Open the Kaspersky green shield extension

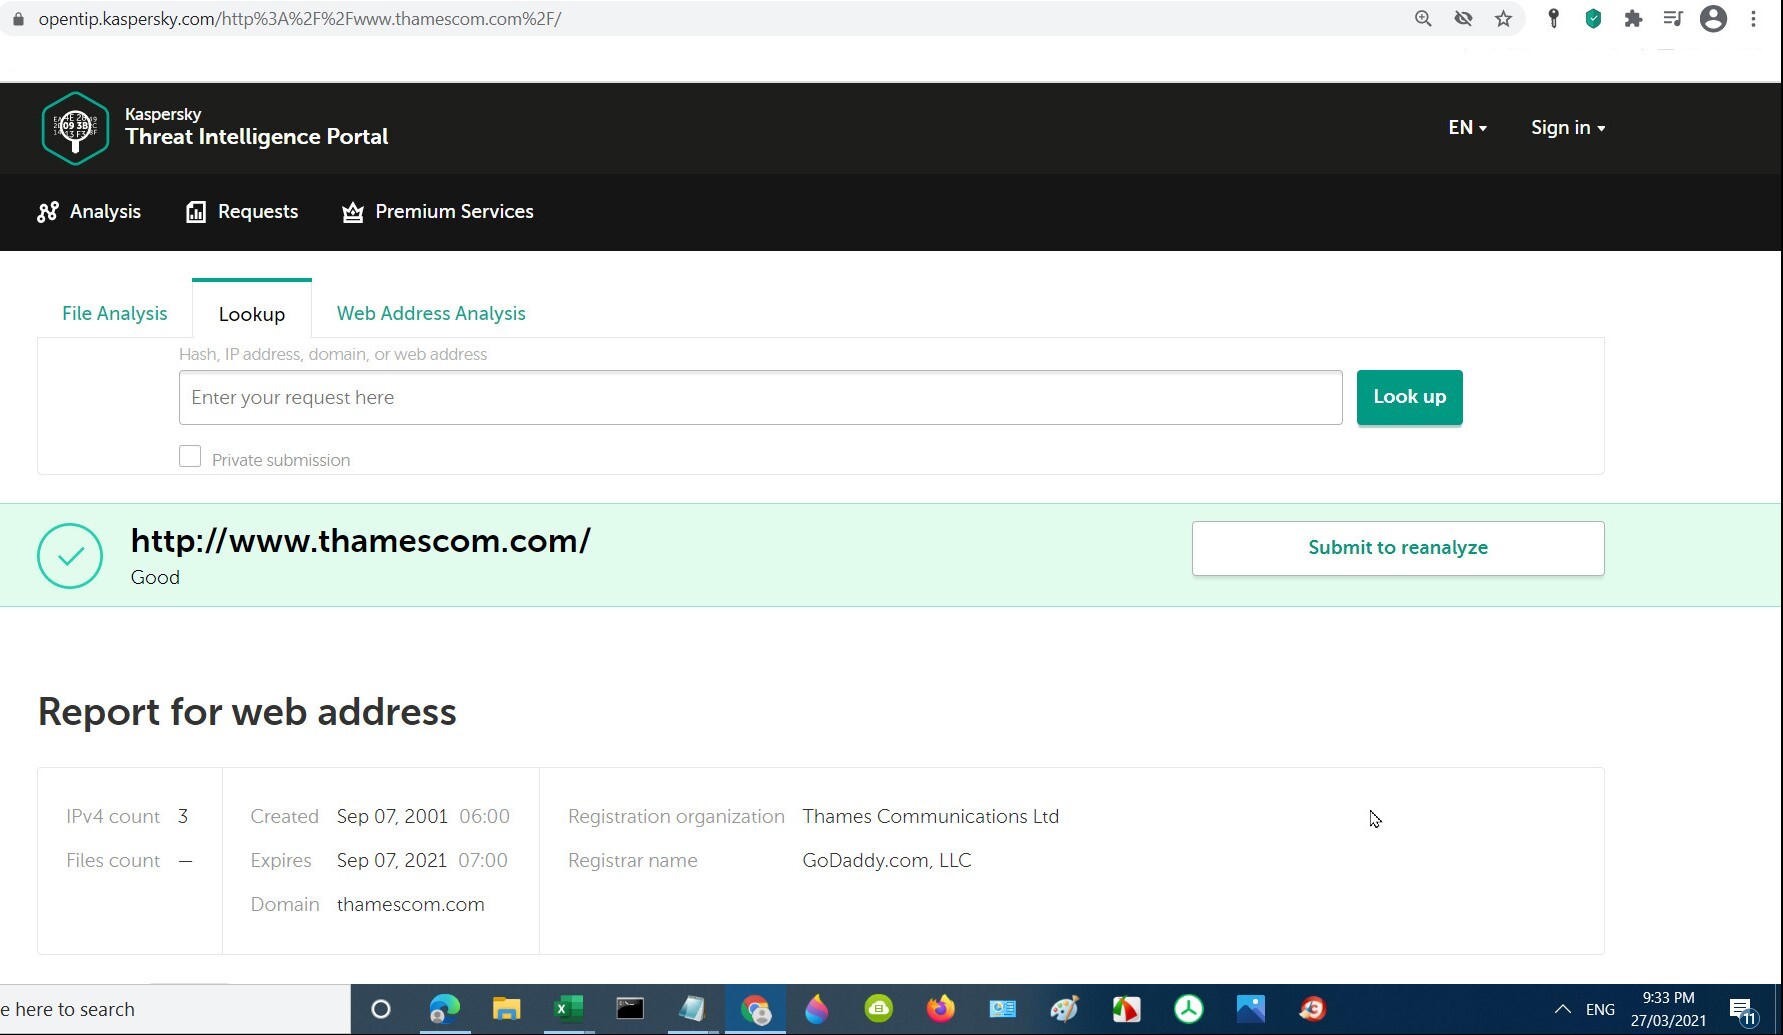click(x=1593, y=19)
